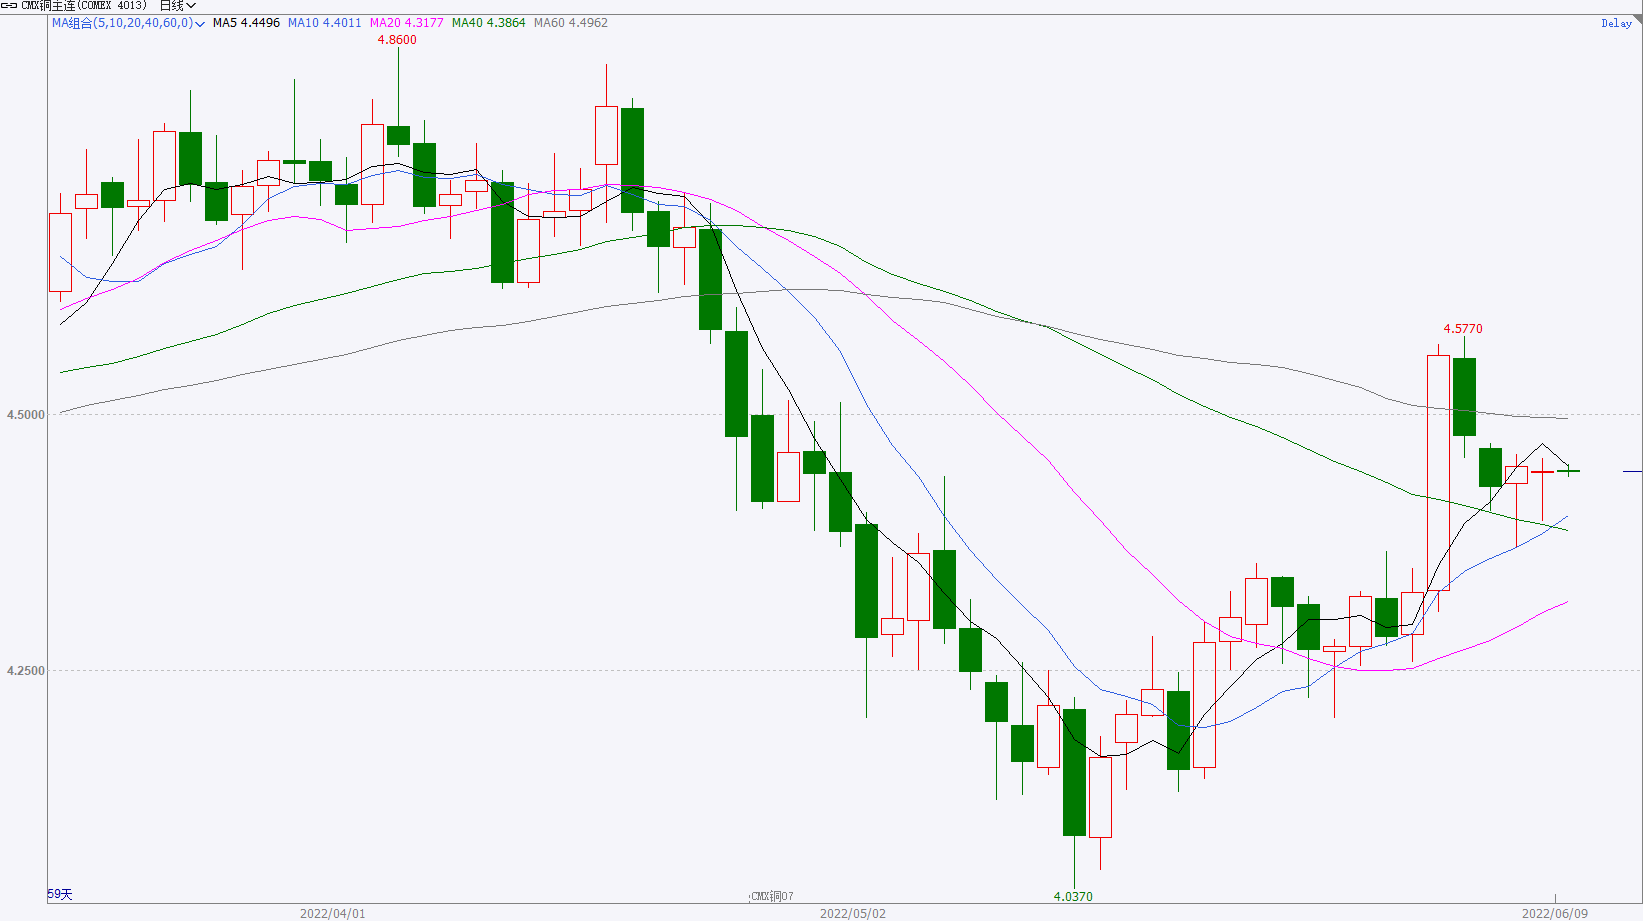Viewport: 1643px width, 921px height.
Task: Click the CMX铜主连(COMEX 4013) contract title
Action: (84, 6)
